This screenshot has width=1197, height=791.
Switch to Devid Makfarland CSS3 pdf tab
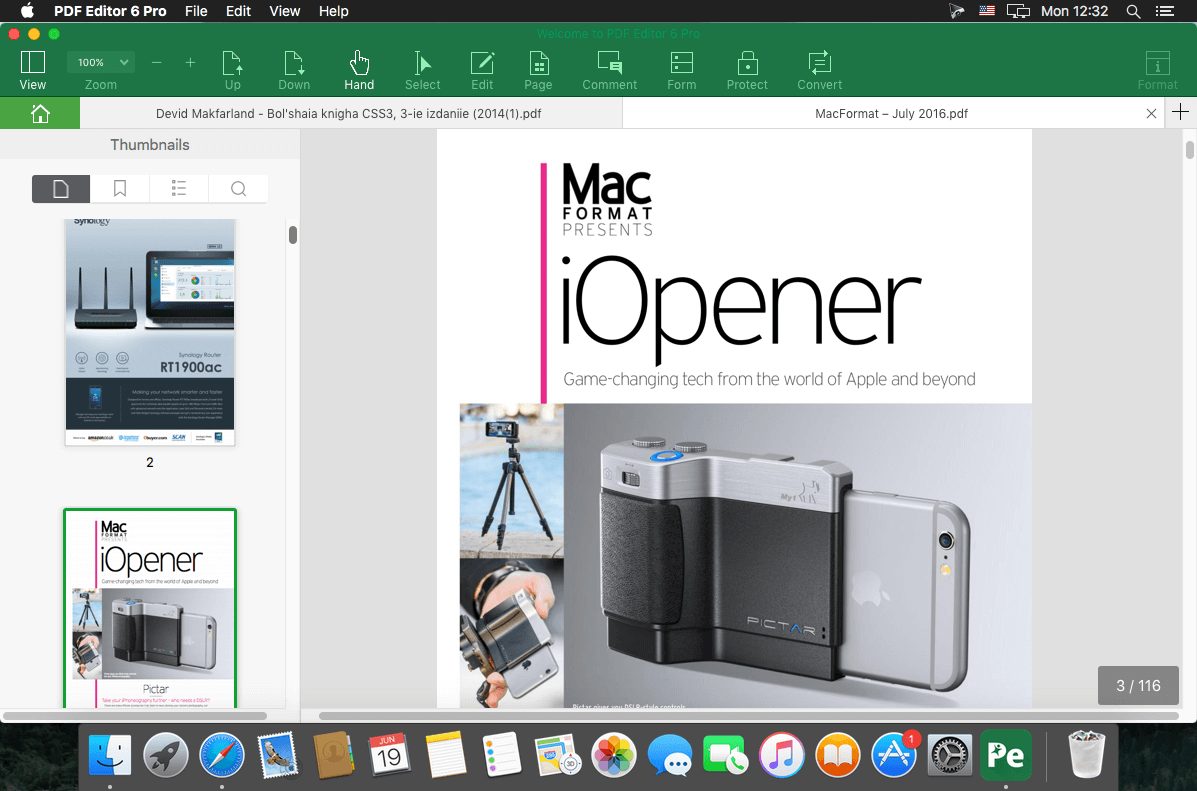(350, 113)
